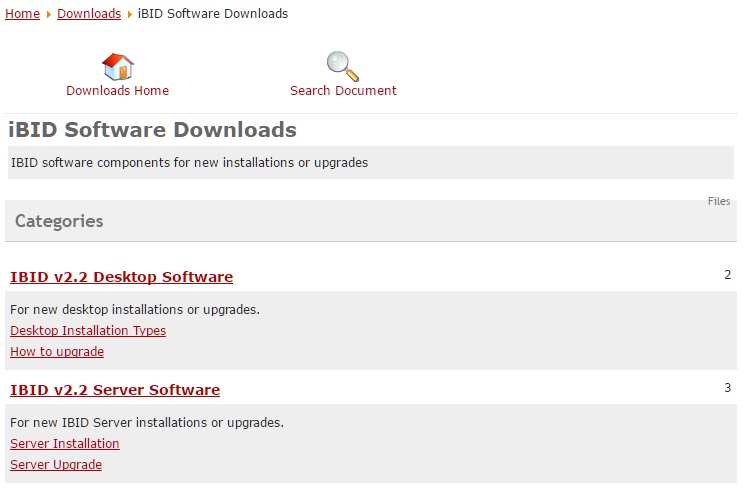Click the breadcrumb arrow after Downloads
The height and width of the screenshot is (491, 743).
129,14
